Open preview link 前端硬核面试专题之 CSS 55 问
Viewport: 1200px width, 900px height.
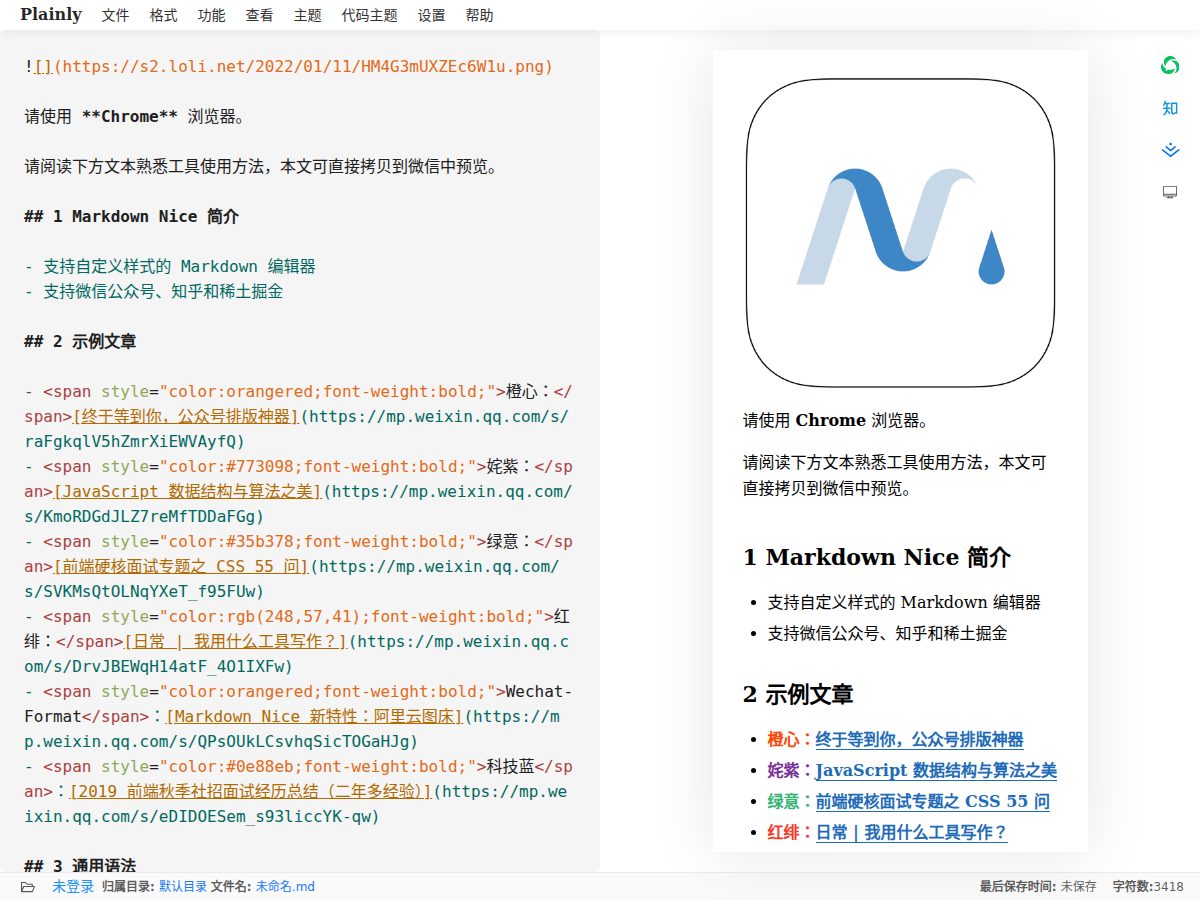click(x=933, y=801)
